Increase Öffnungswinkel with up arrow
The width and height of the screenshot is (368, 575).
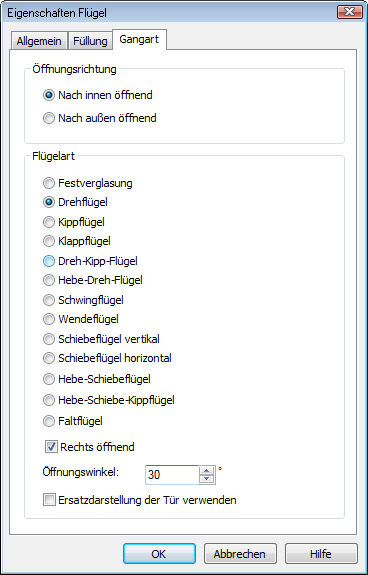207,471
